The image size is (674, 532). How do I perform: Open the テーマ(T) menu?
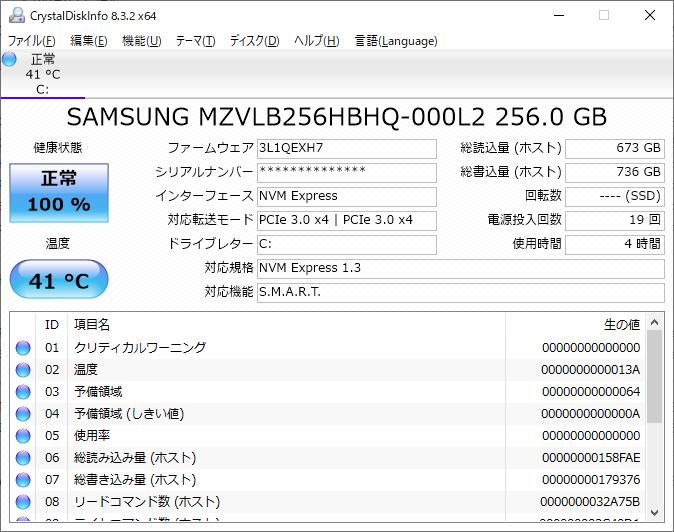coord(195,41)
